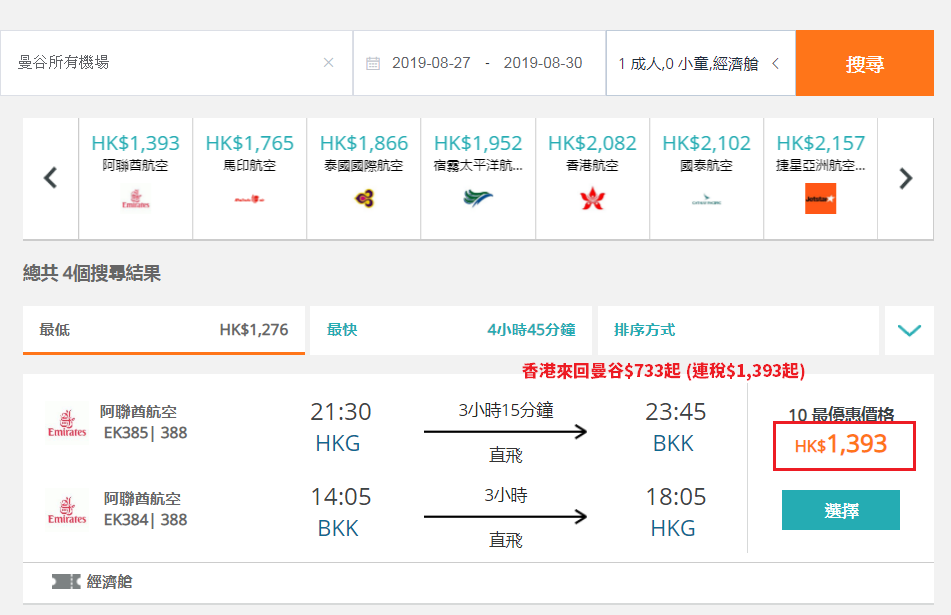The height and width of the screenshot is (615, 951).
Task: Click Malindo Air logo in the carousel
Action: (x=249, y=199)
